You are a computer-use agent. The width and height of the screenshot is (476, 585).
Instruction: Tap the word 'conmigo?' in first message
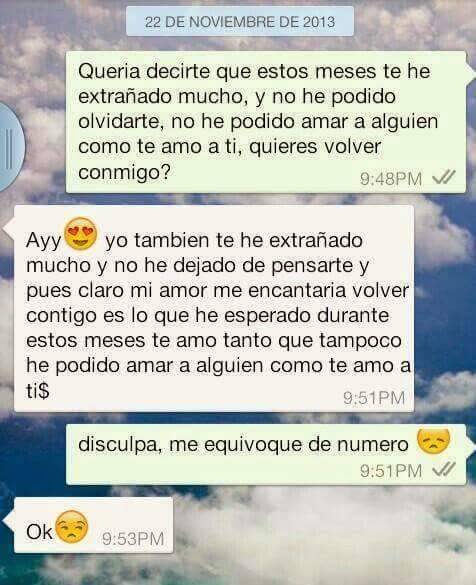pos(124,172)
